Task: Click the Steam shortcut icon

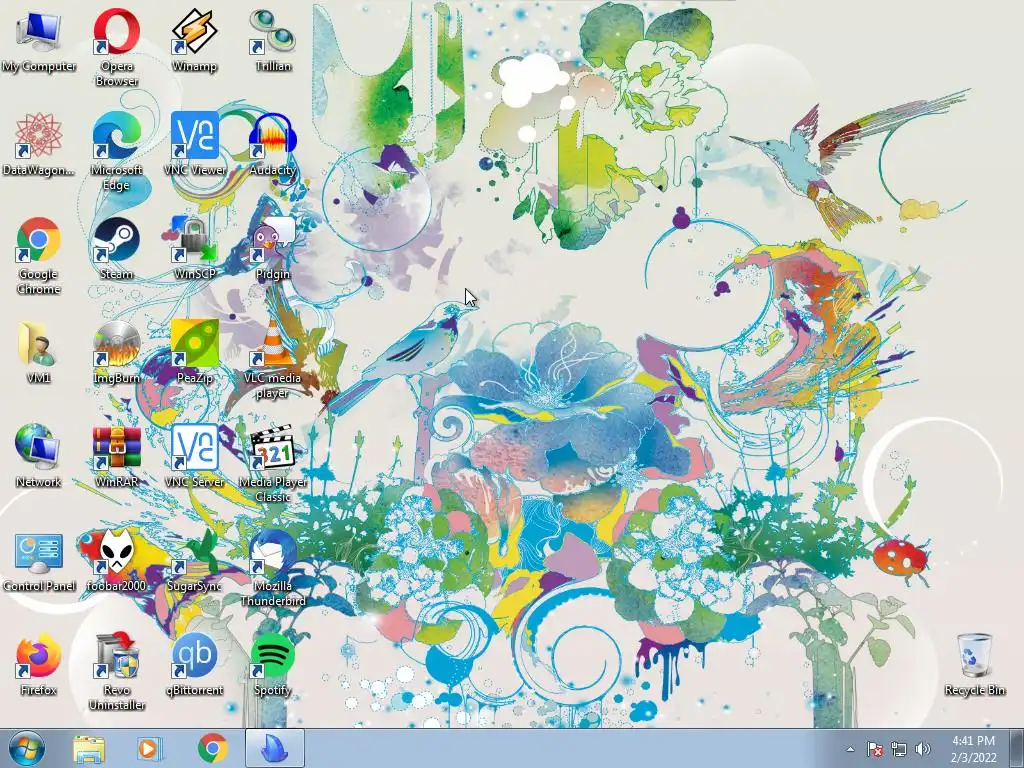Action: [116, 248]
